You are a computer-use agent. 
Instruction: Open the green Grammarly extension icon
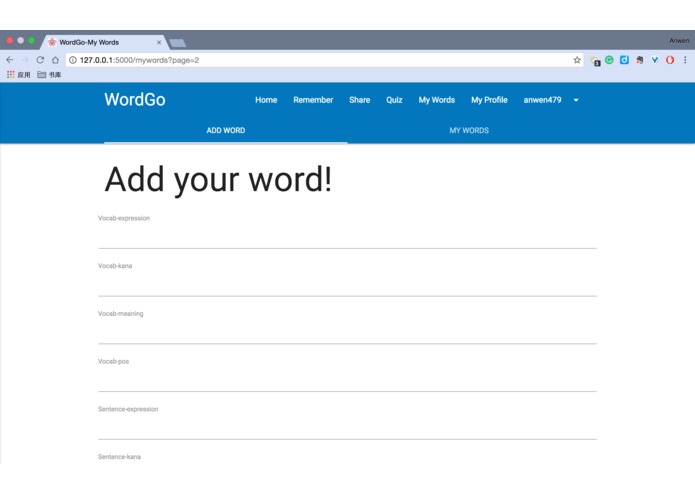pos(609,60)
